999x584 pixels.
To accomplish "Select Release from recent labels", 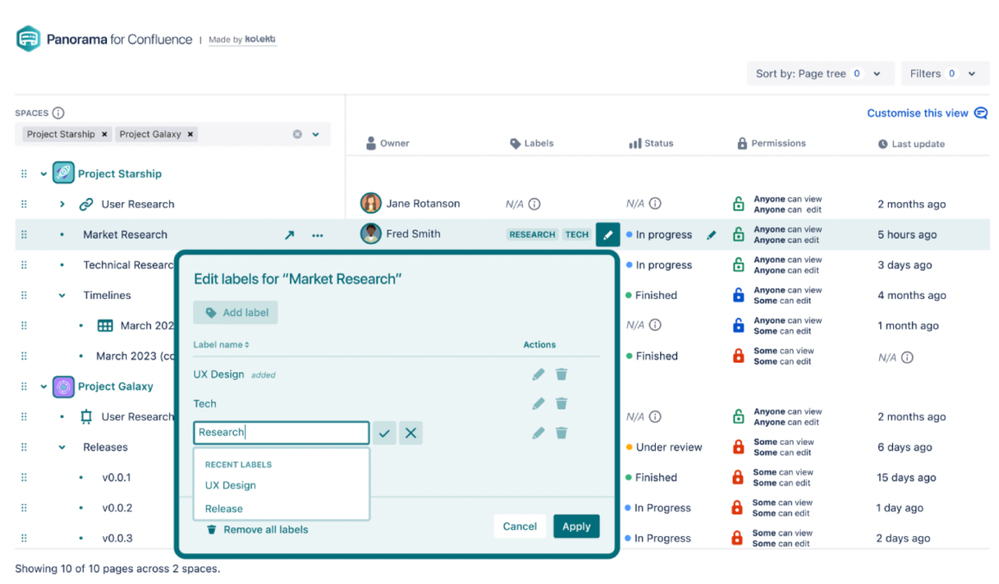I will pyautogui.click(x=224, y=509).
